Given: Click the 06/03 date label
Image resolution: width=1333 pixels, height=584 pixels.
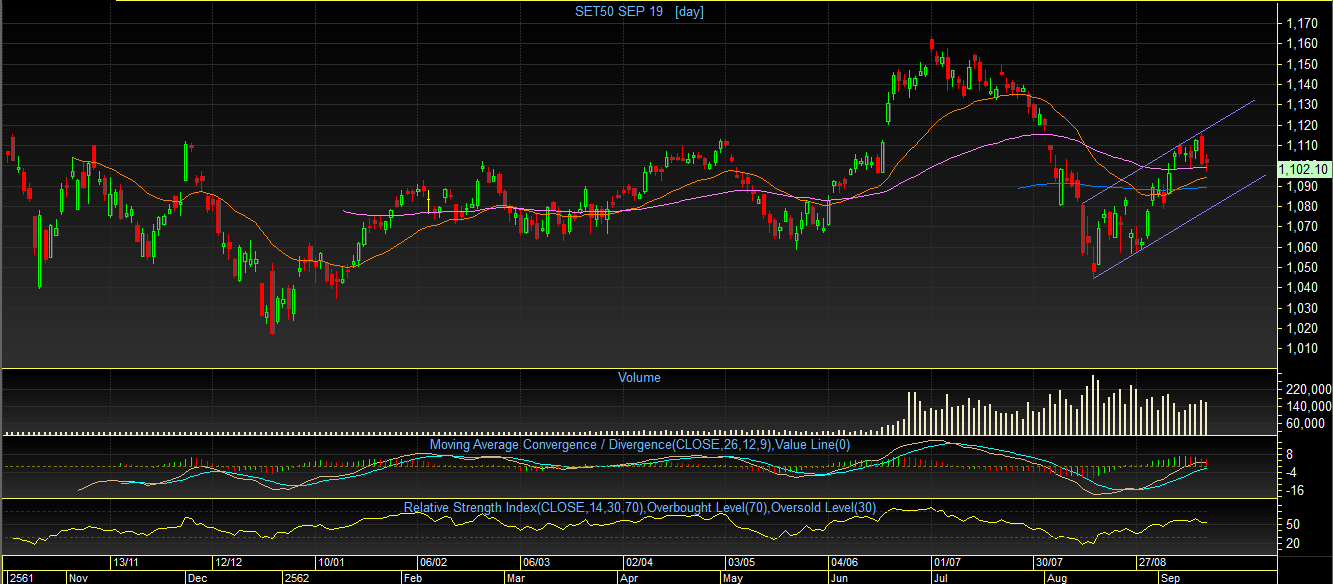Looking at the screenshot, I should (537, 563).
